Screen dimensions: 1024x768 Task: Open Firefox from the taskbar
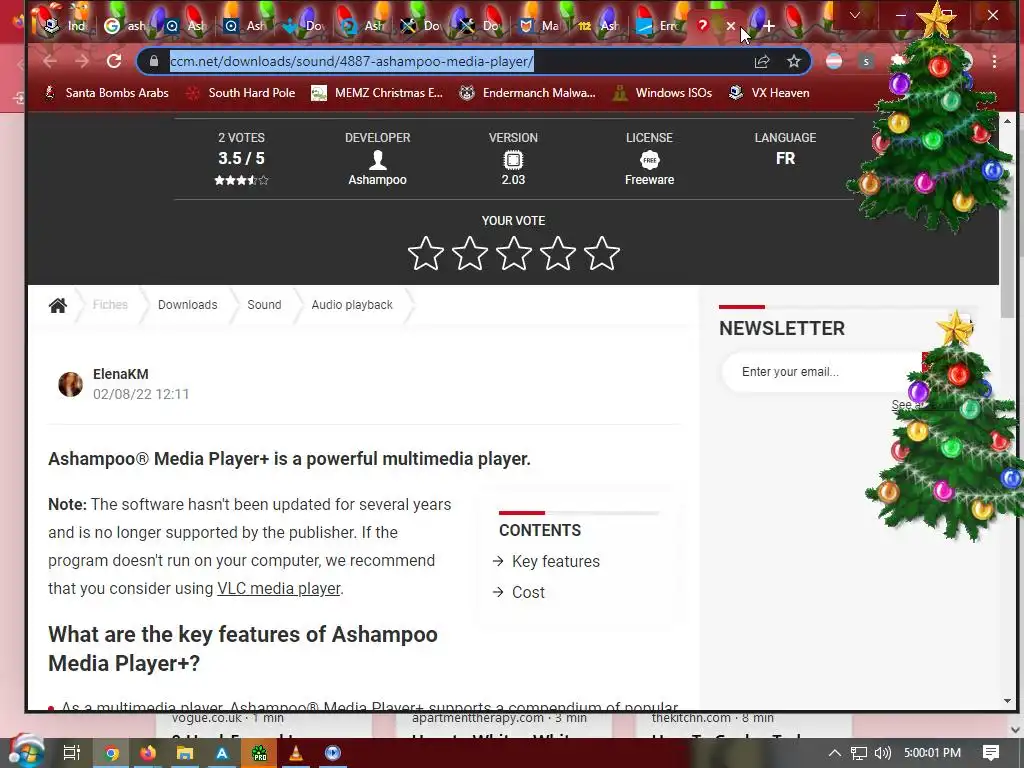[x=148, y=753]
